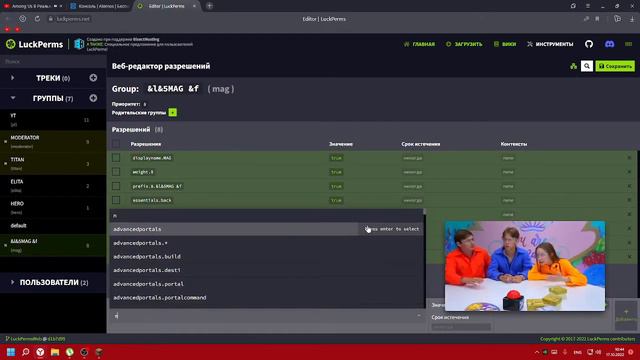Open taskbar search icon
The image size is (640, 360).
pos(25,352)
